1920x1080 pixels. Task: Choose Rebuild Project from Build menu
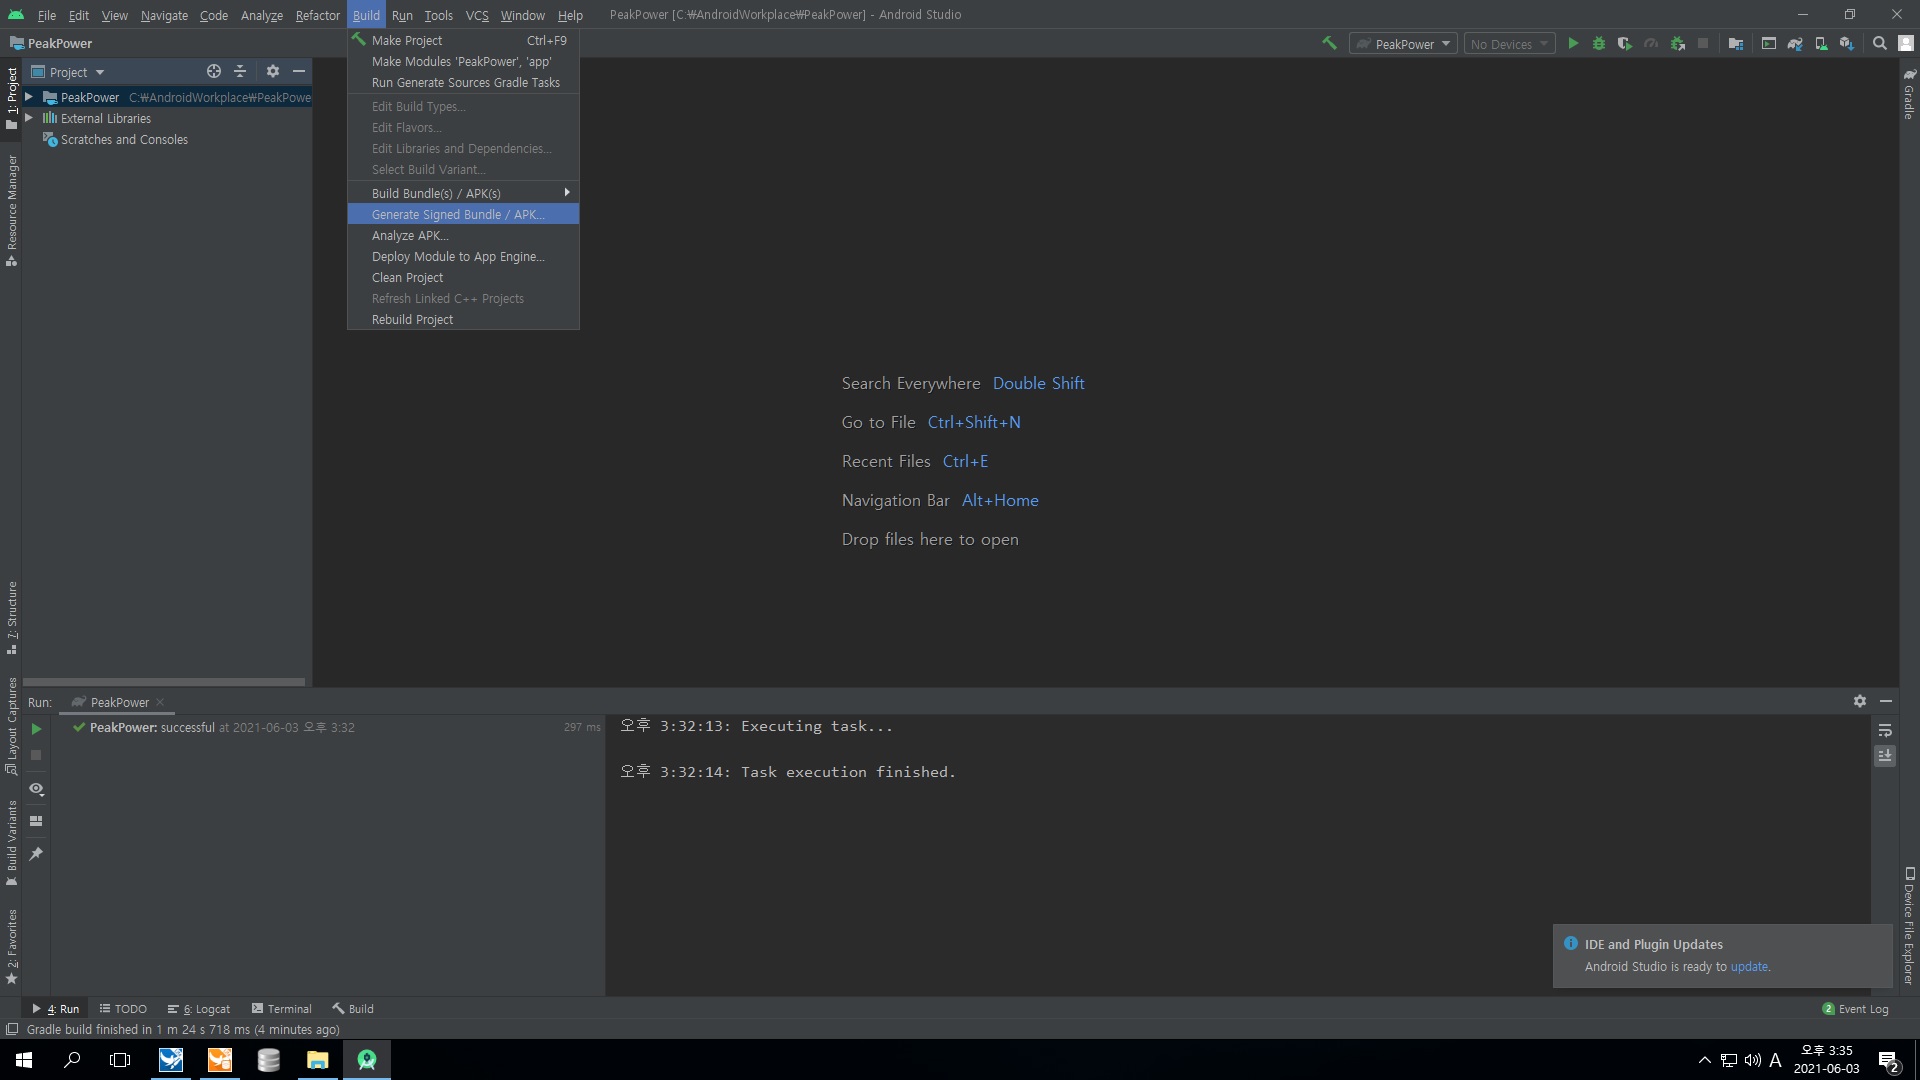(x=412, y=319)
